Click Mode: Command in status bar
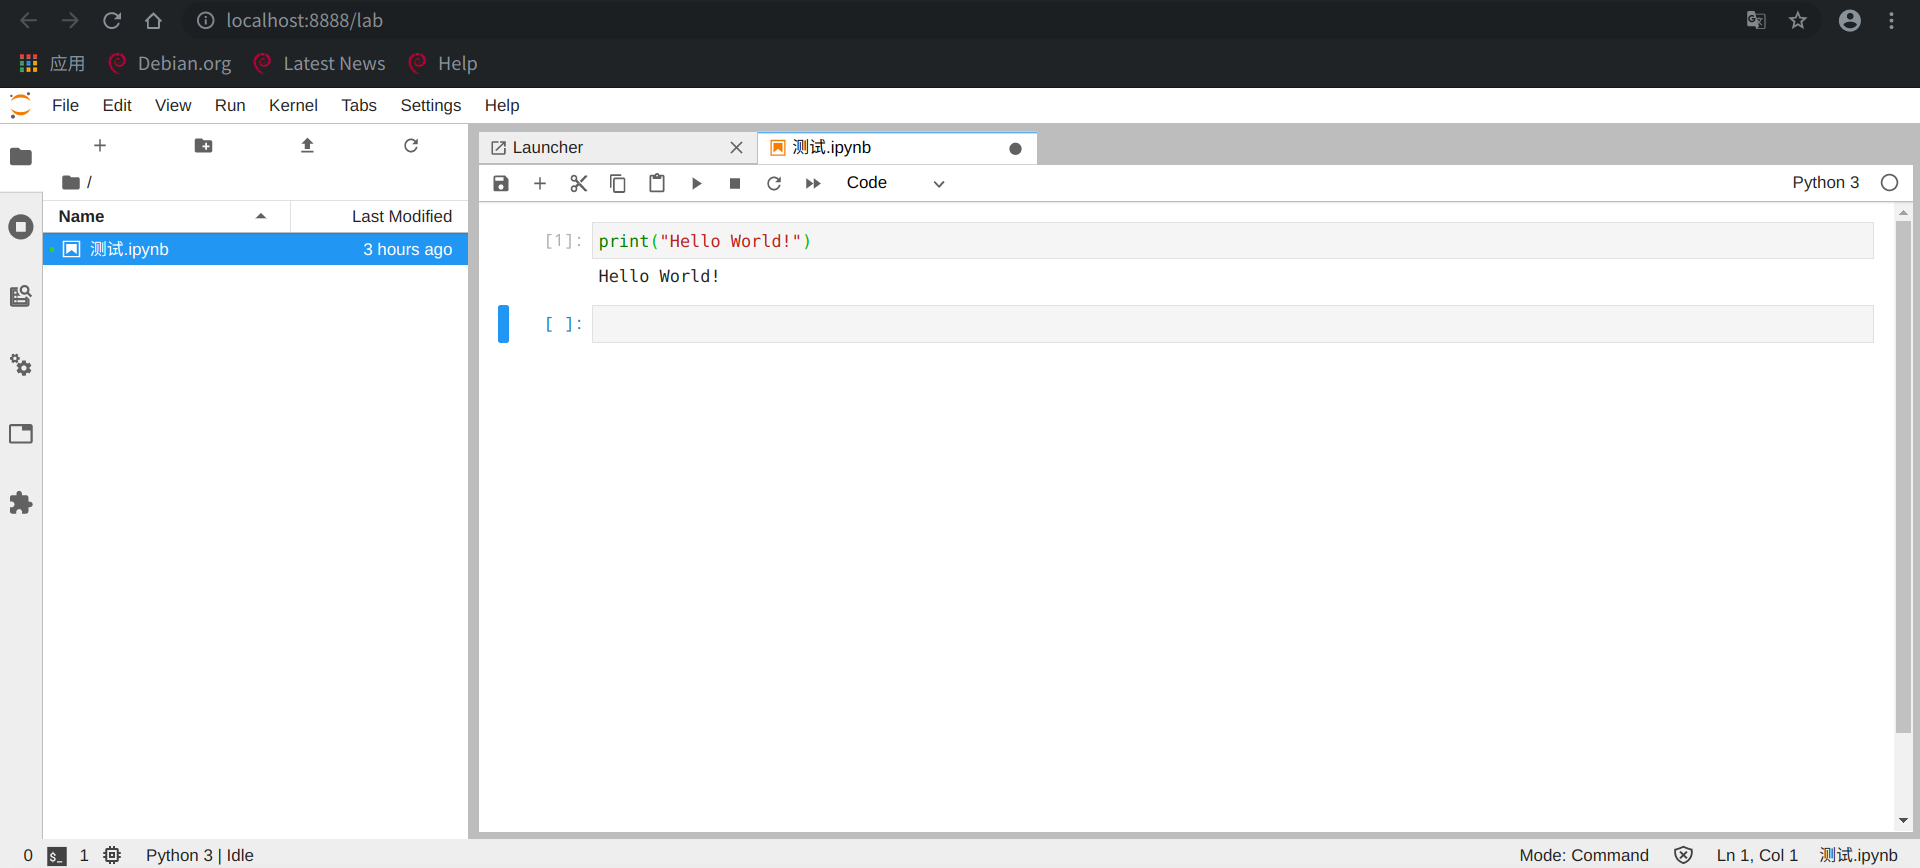 point(1584,855)
